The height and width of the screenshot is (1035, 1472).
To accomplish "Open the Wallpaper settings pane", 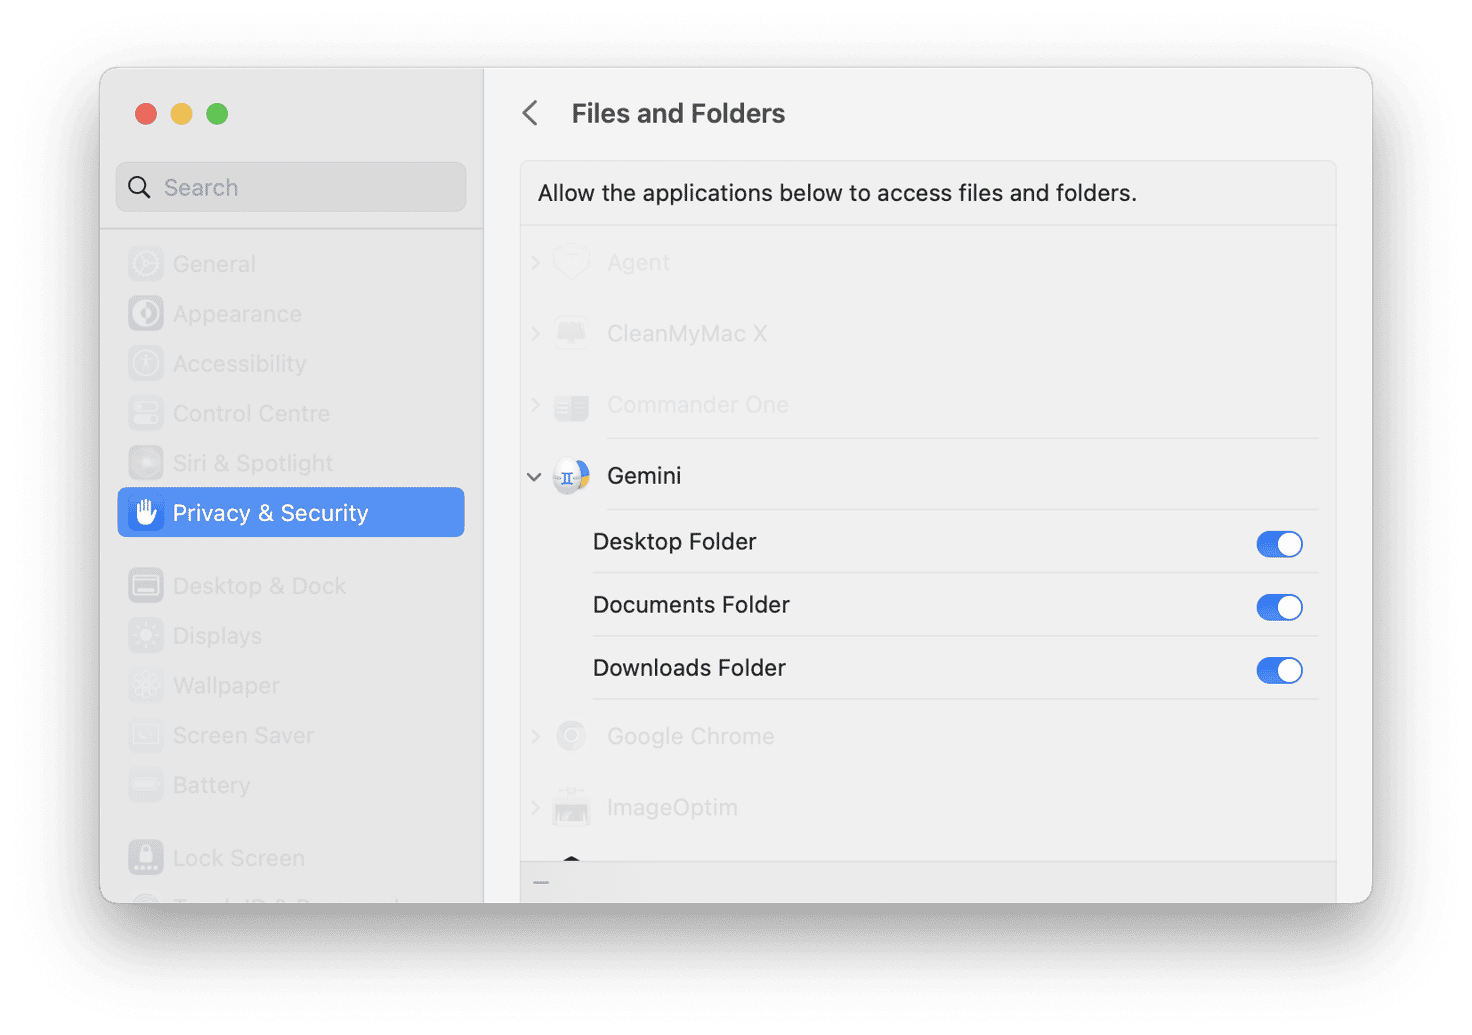I will pos(291,685).
